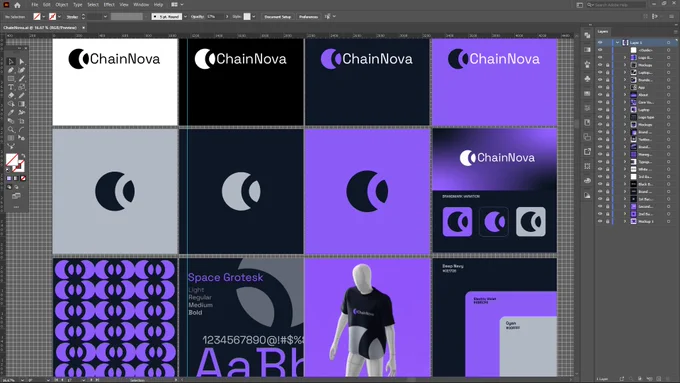The height and width of the screenshot is (383, 680).
Task: Activate the Type tool
Action: pos(11,87)
